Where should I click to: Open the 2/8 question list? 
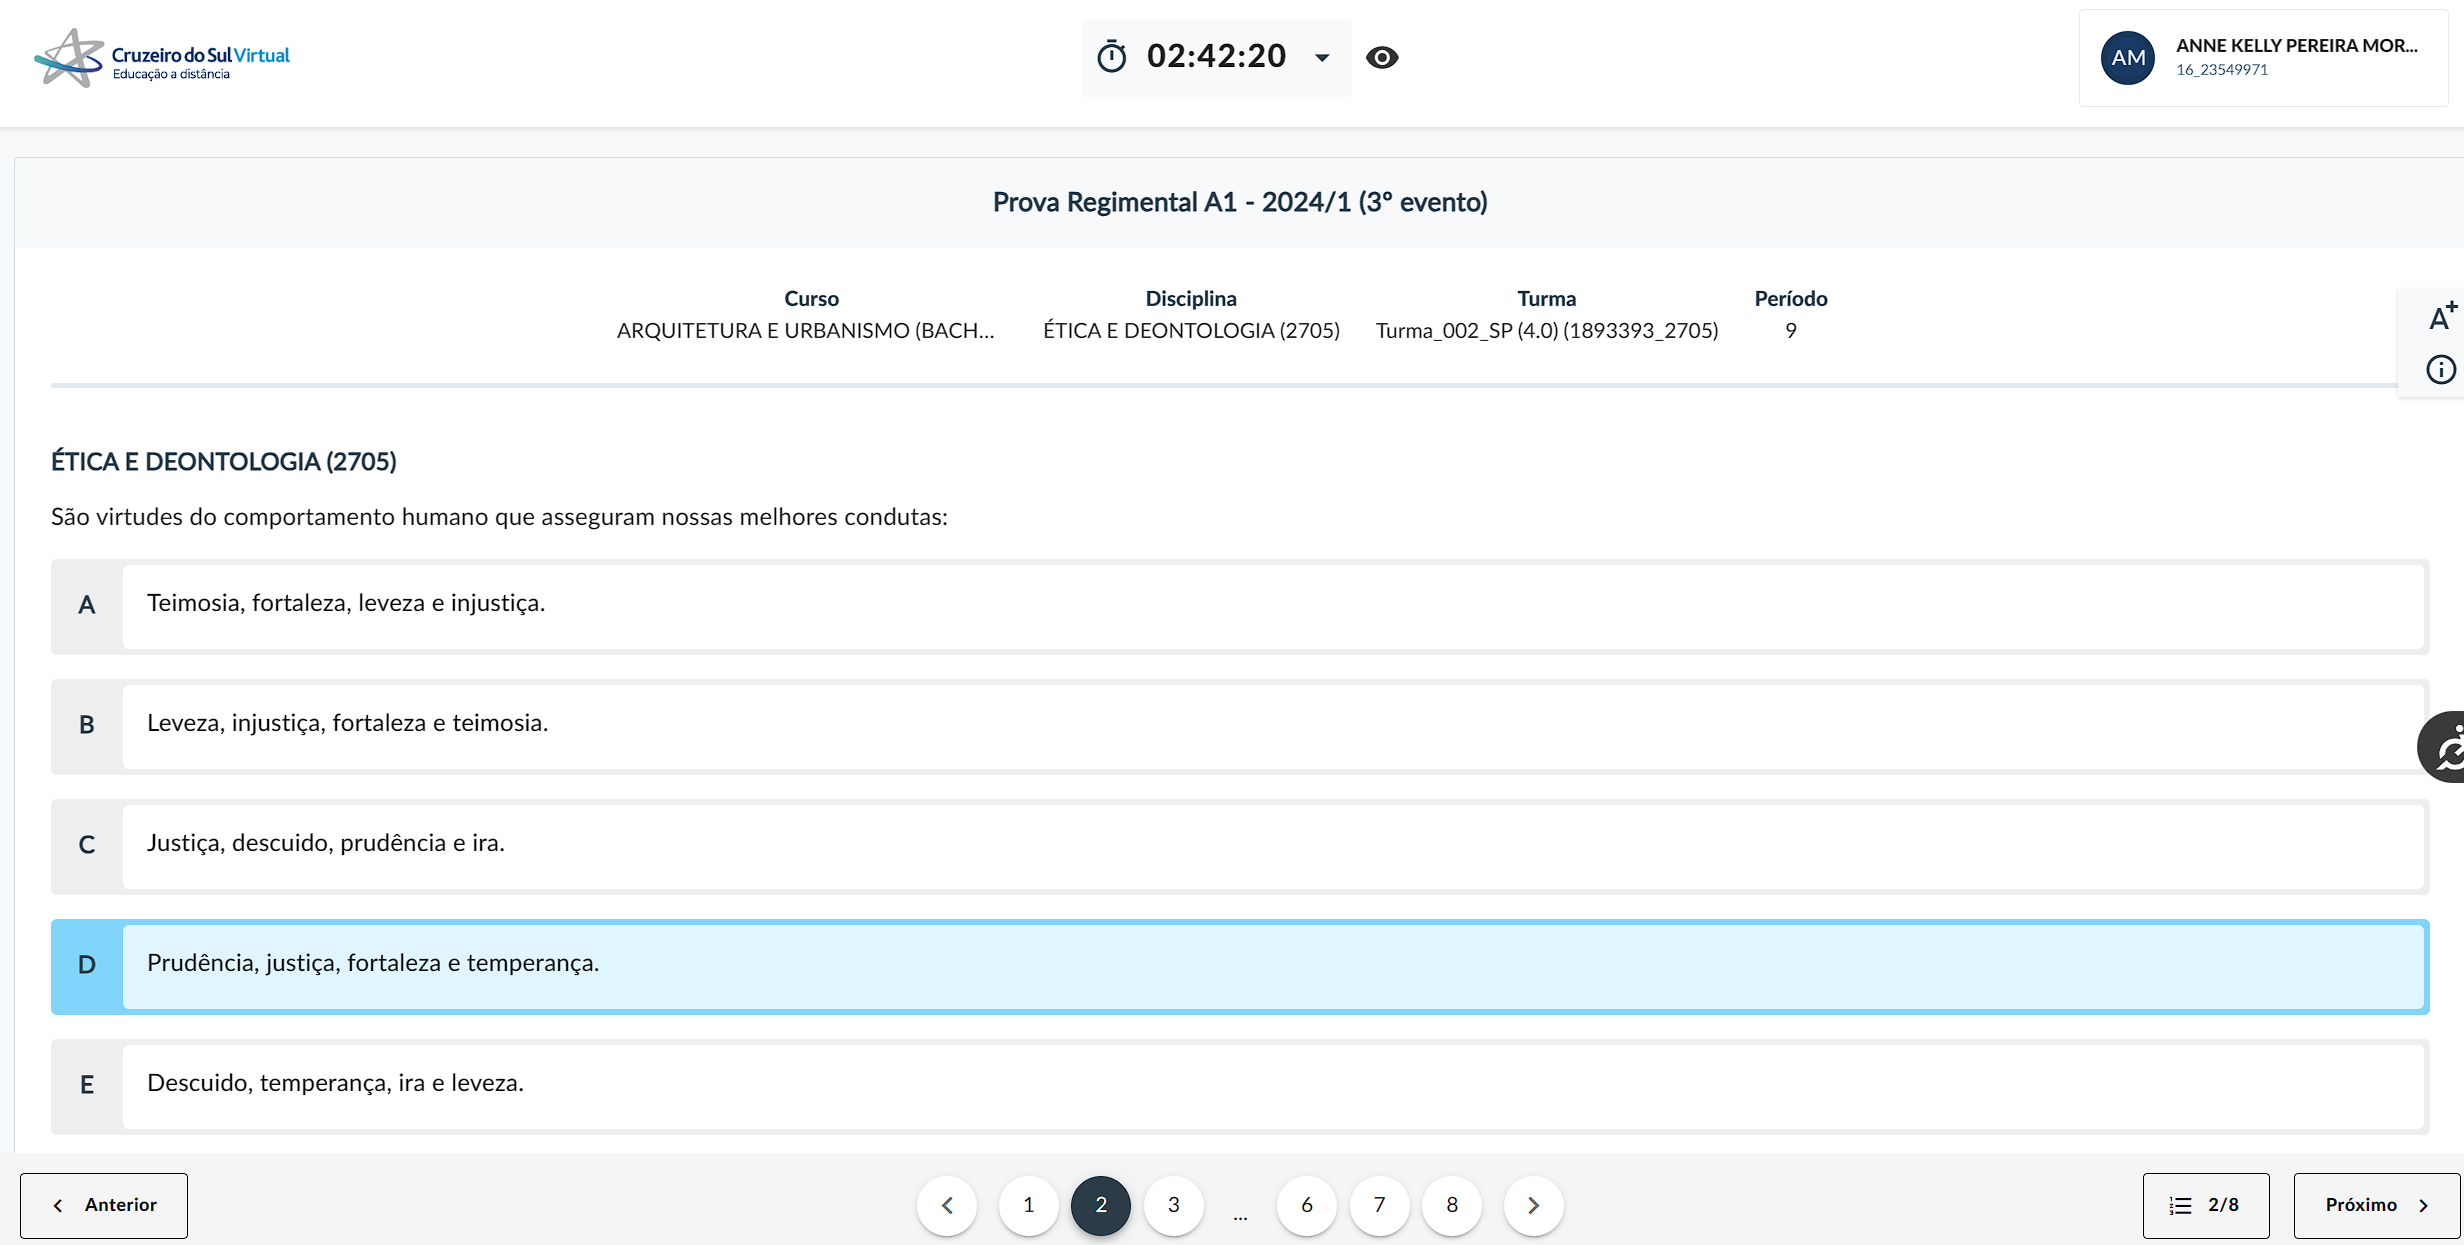(x=2205, y=1205)
